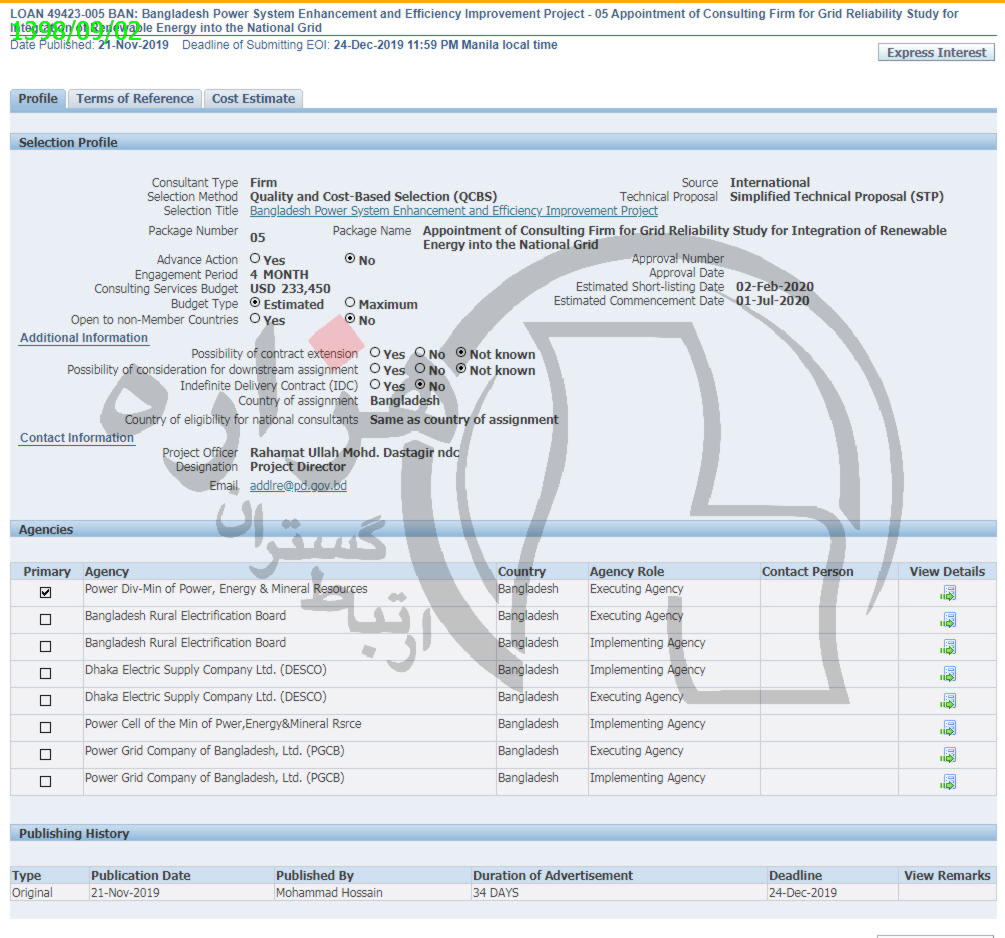The width and height of the screenshot is (1005, 938).
Task: Open details for PGCB Implementing Agency row
Action: pyautogui.click(x=947, y=783)
